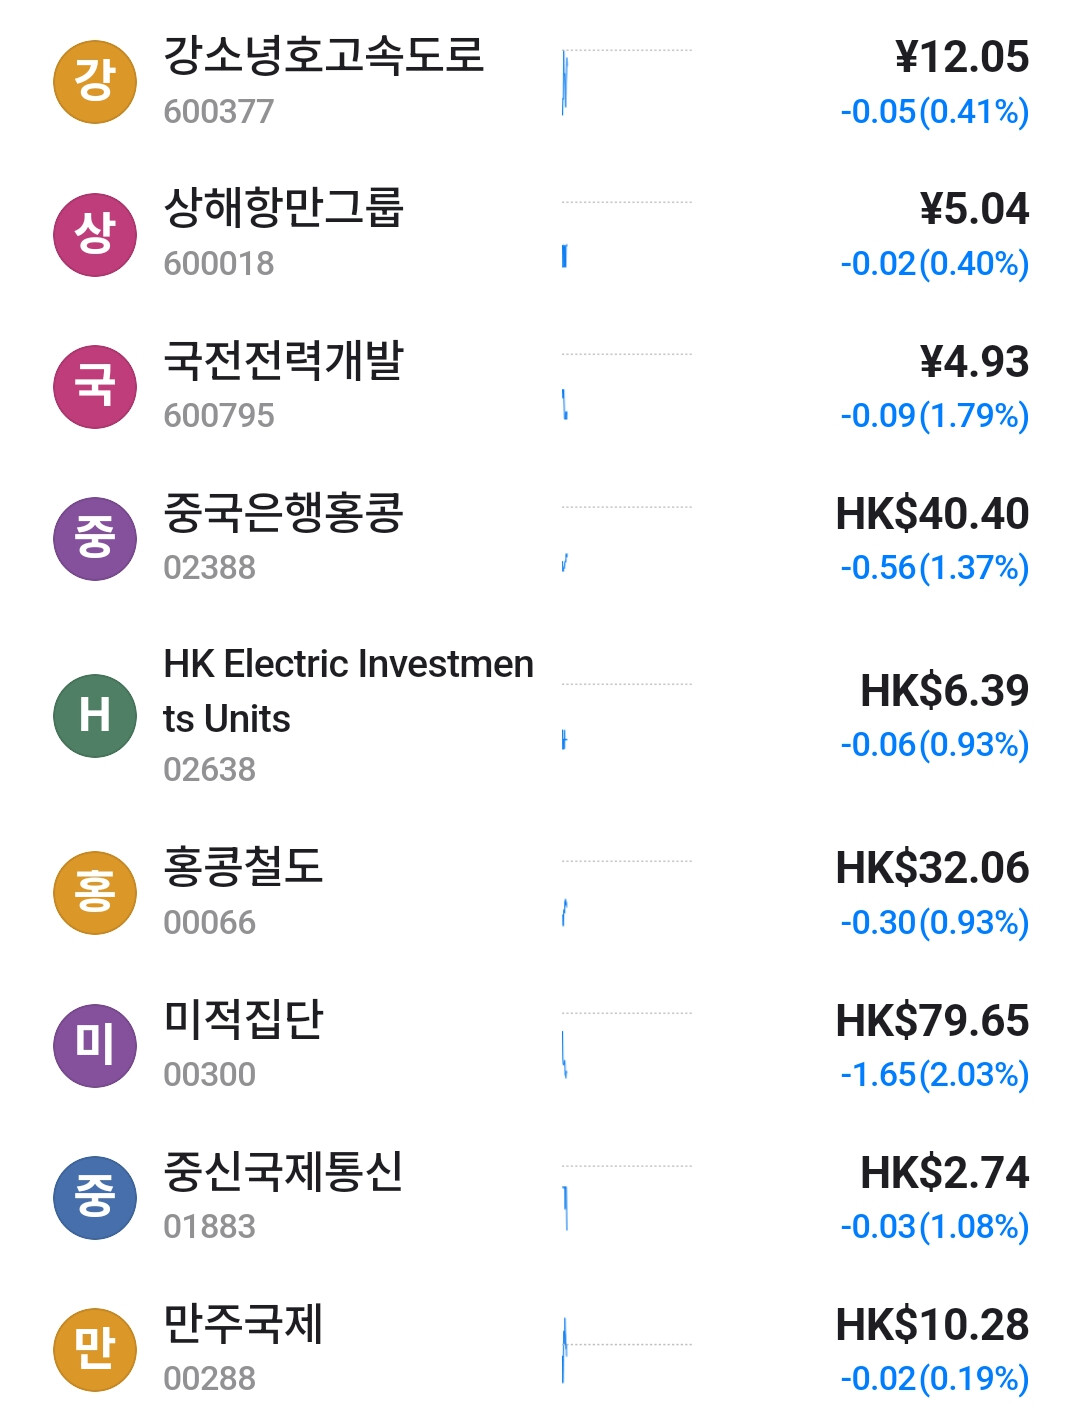Click the HK$2.74 price
This screenshot has width=1080, height=1416.
944,1173
